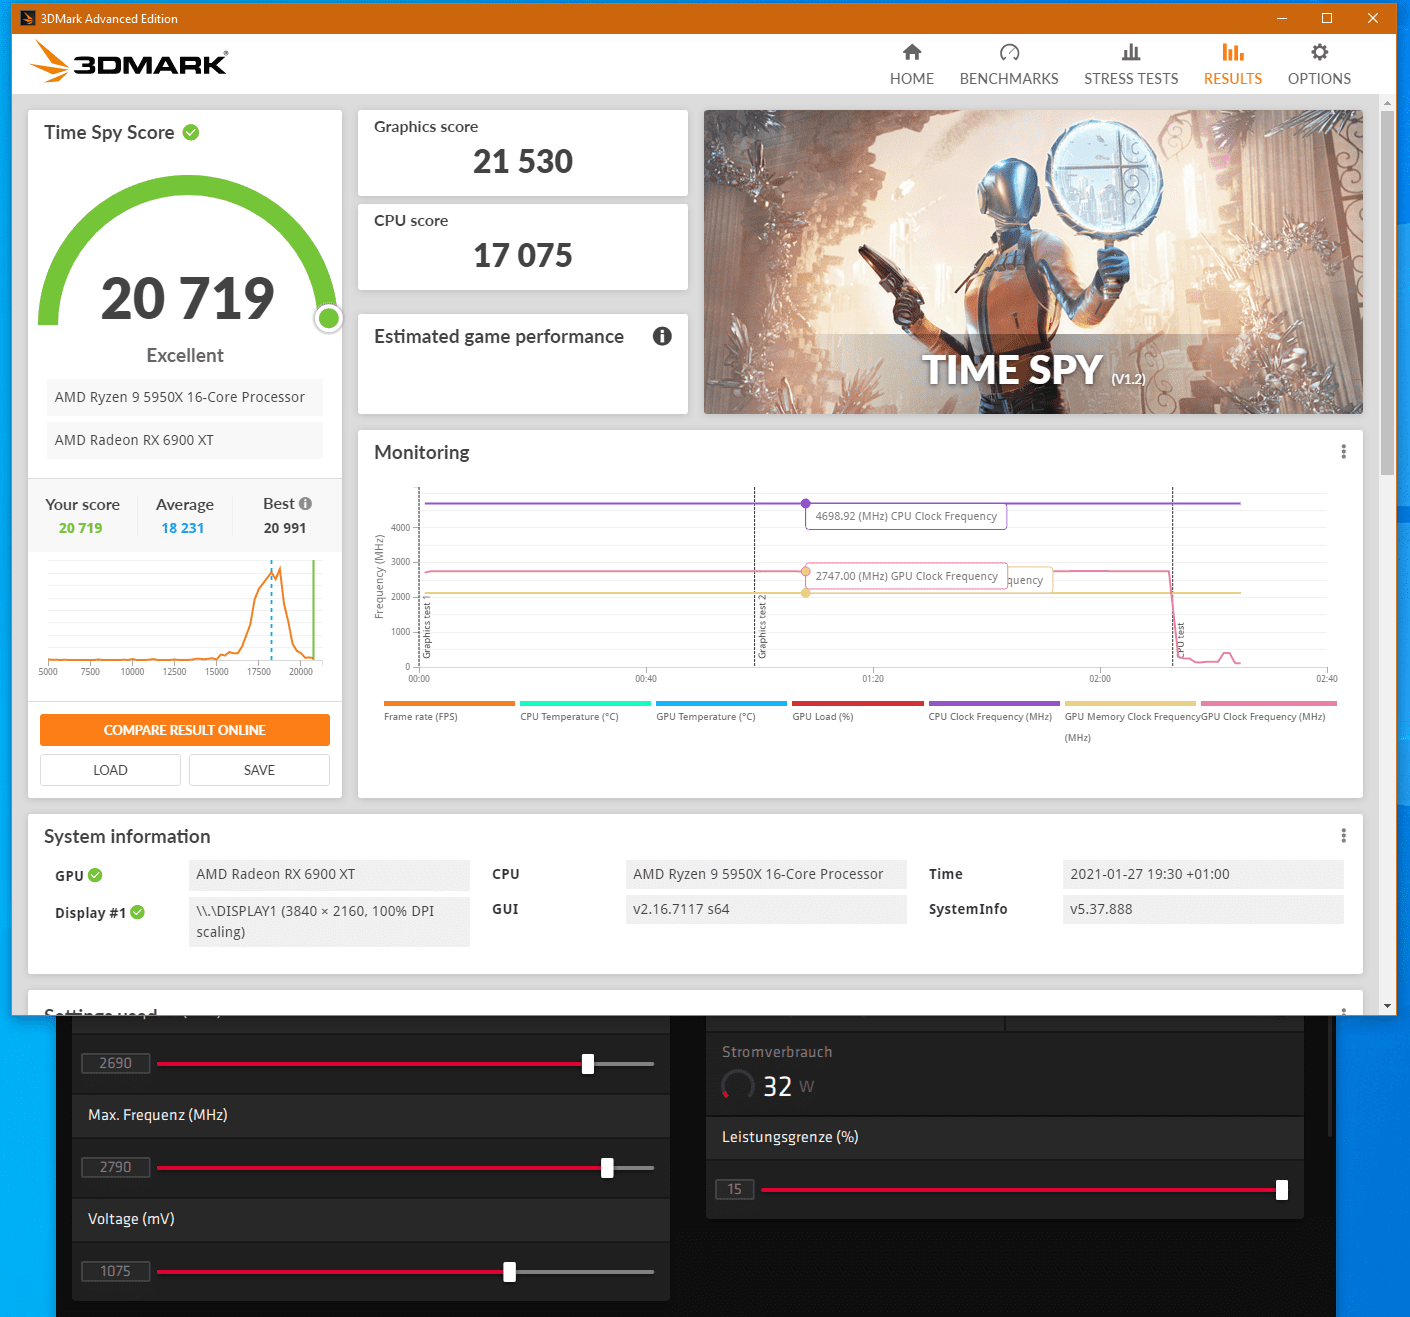Viewport: 1410px width, 1317px height.
Task: Click the Graphics score value 21 530
Action: pyautogui.click(x=523, y=161)
